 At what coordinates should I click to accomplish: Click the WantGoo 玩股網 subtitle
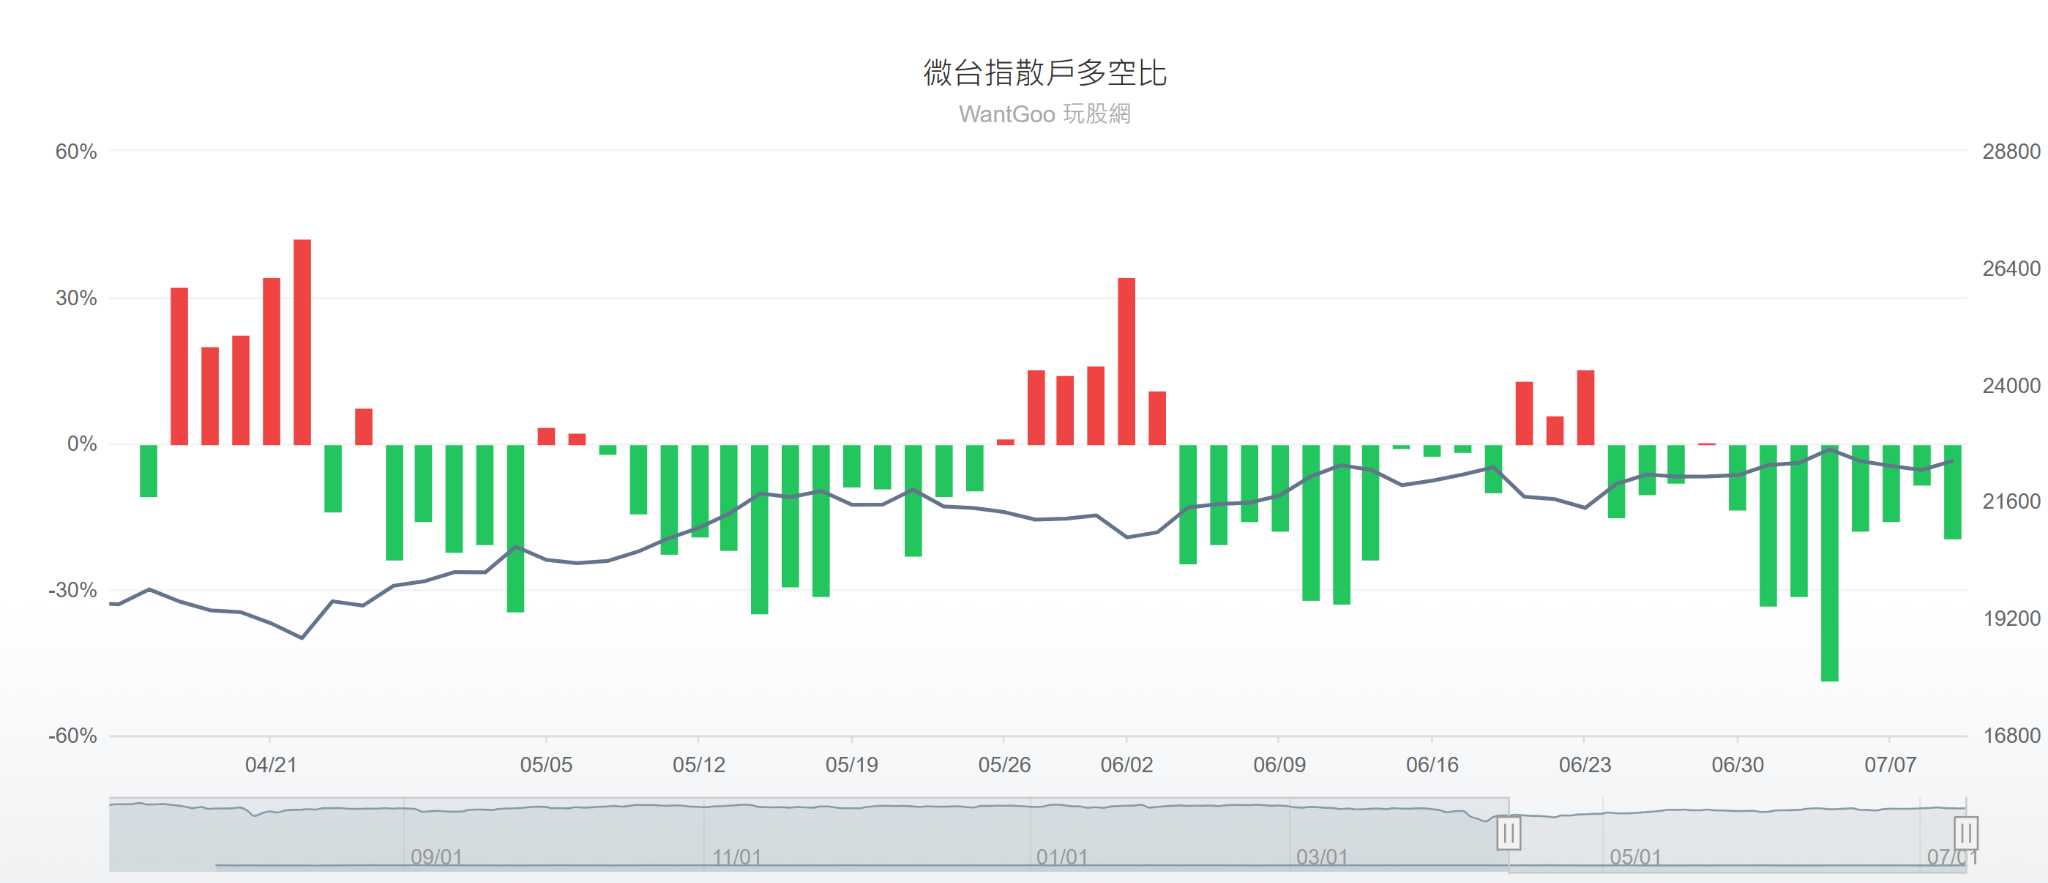tap(1044, 114)
